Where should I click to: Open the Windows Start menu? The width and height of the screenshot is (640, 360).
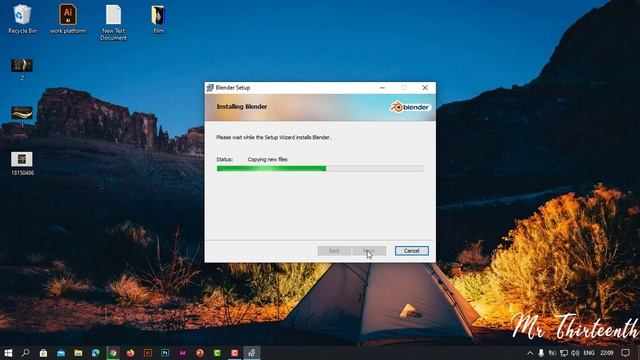click(x=8, y=353)
